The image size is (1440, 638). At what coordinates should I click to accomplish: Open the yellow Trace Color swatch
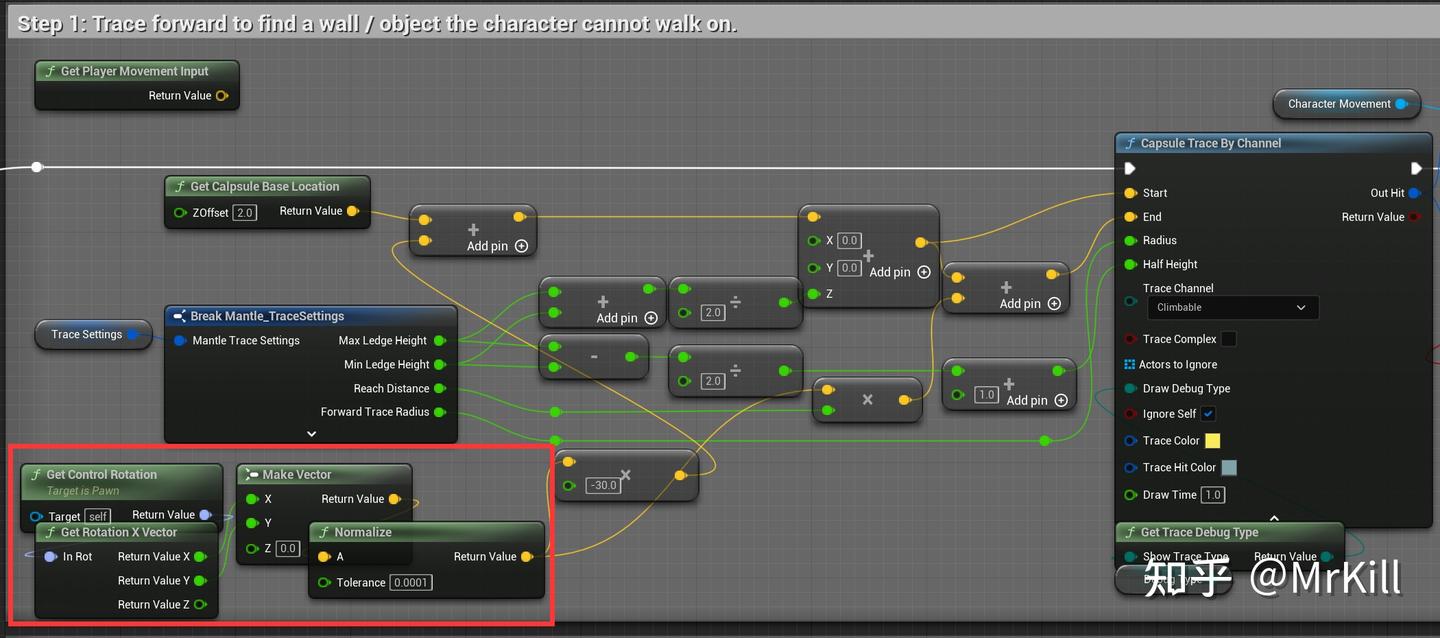click(1213, 440)
